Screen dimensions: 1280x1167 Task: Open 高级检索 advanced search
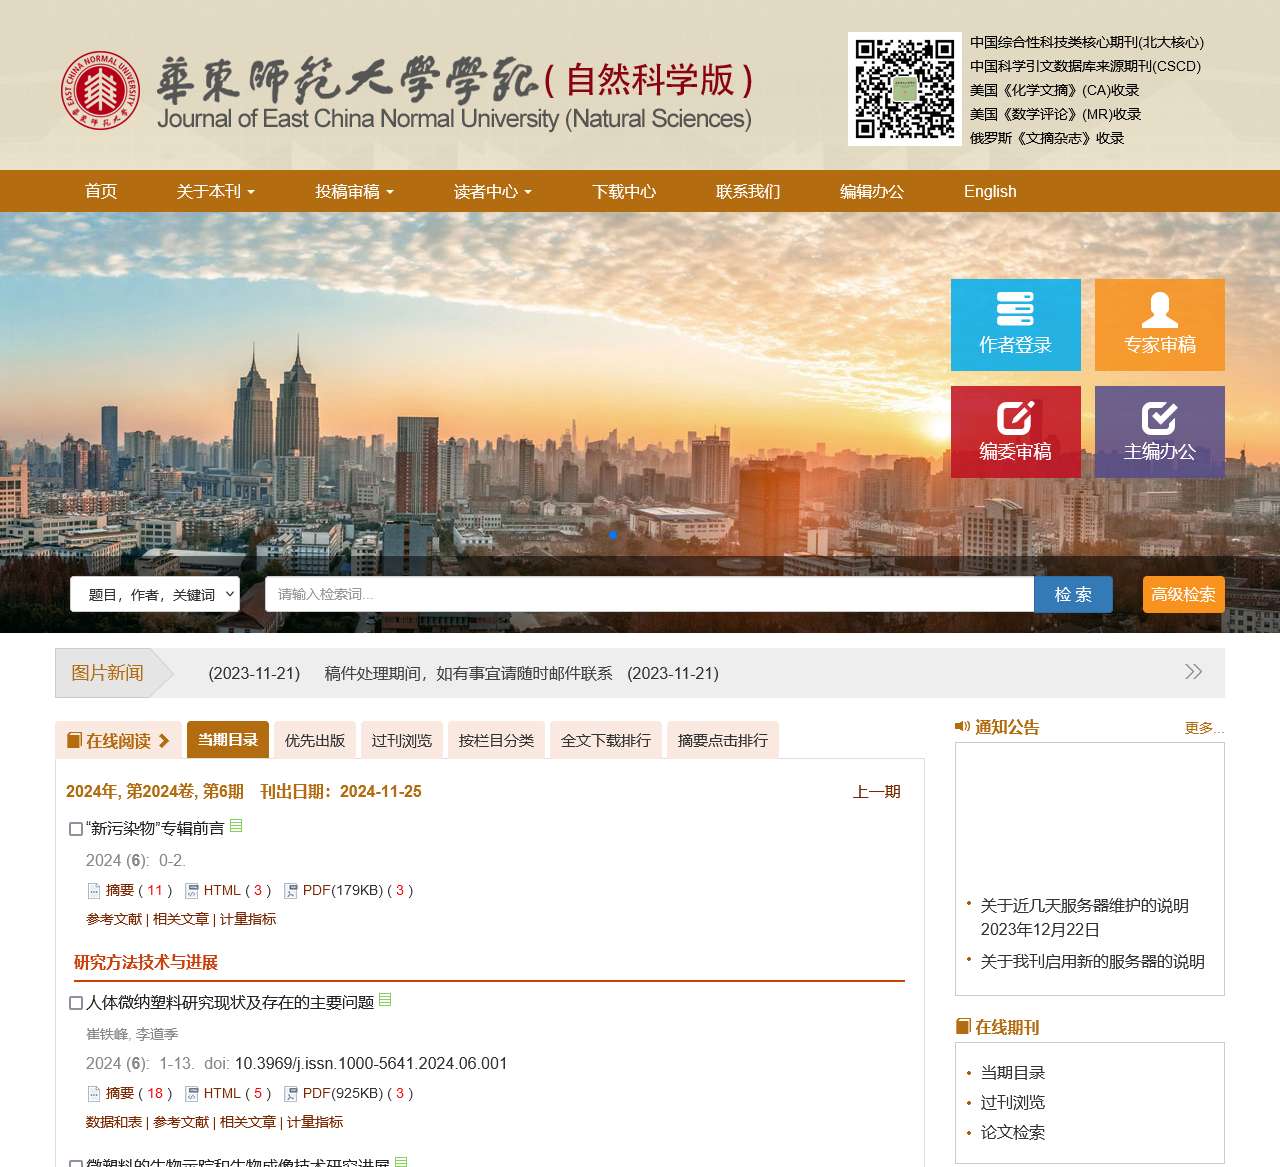pyautogui.click(x=1184, y=594)
